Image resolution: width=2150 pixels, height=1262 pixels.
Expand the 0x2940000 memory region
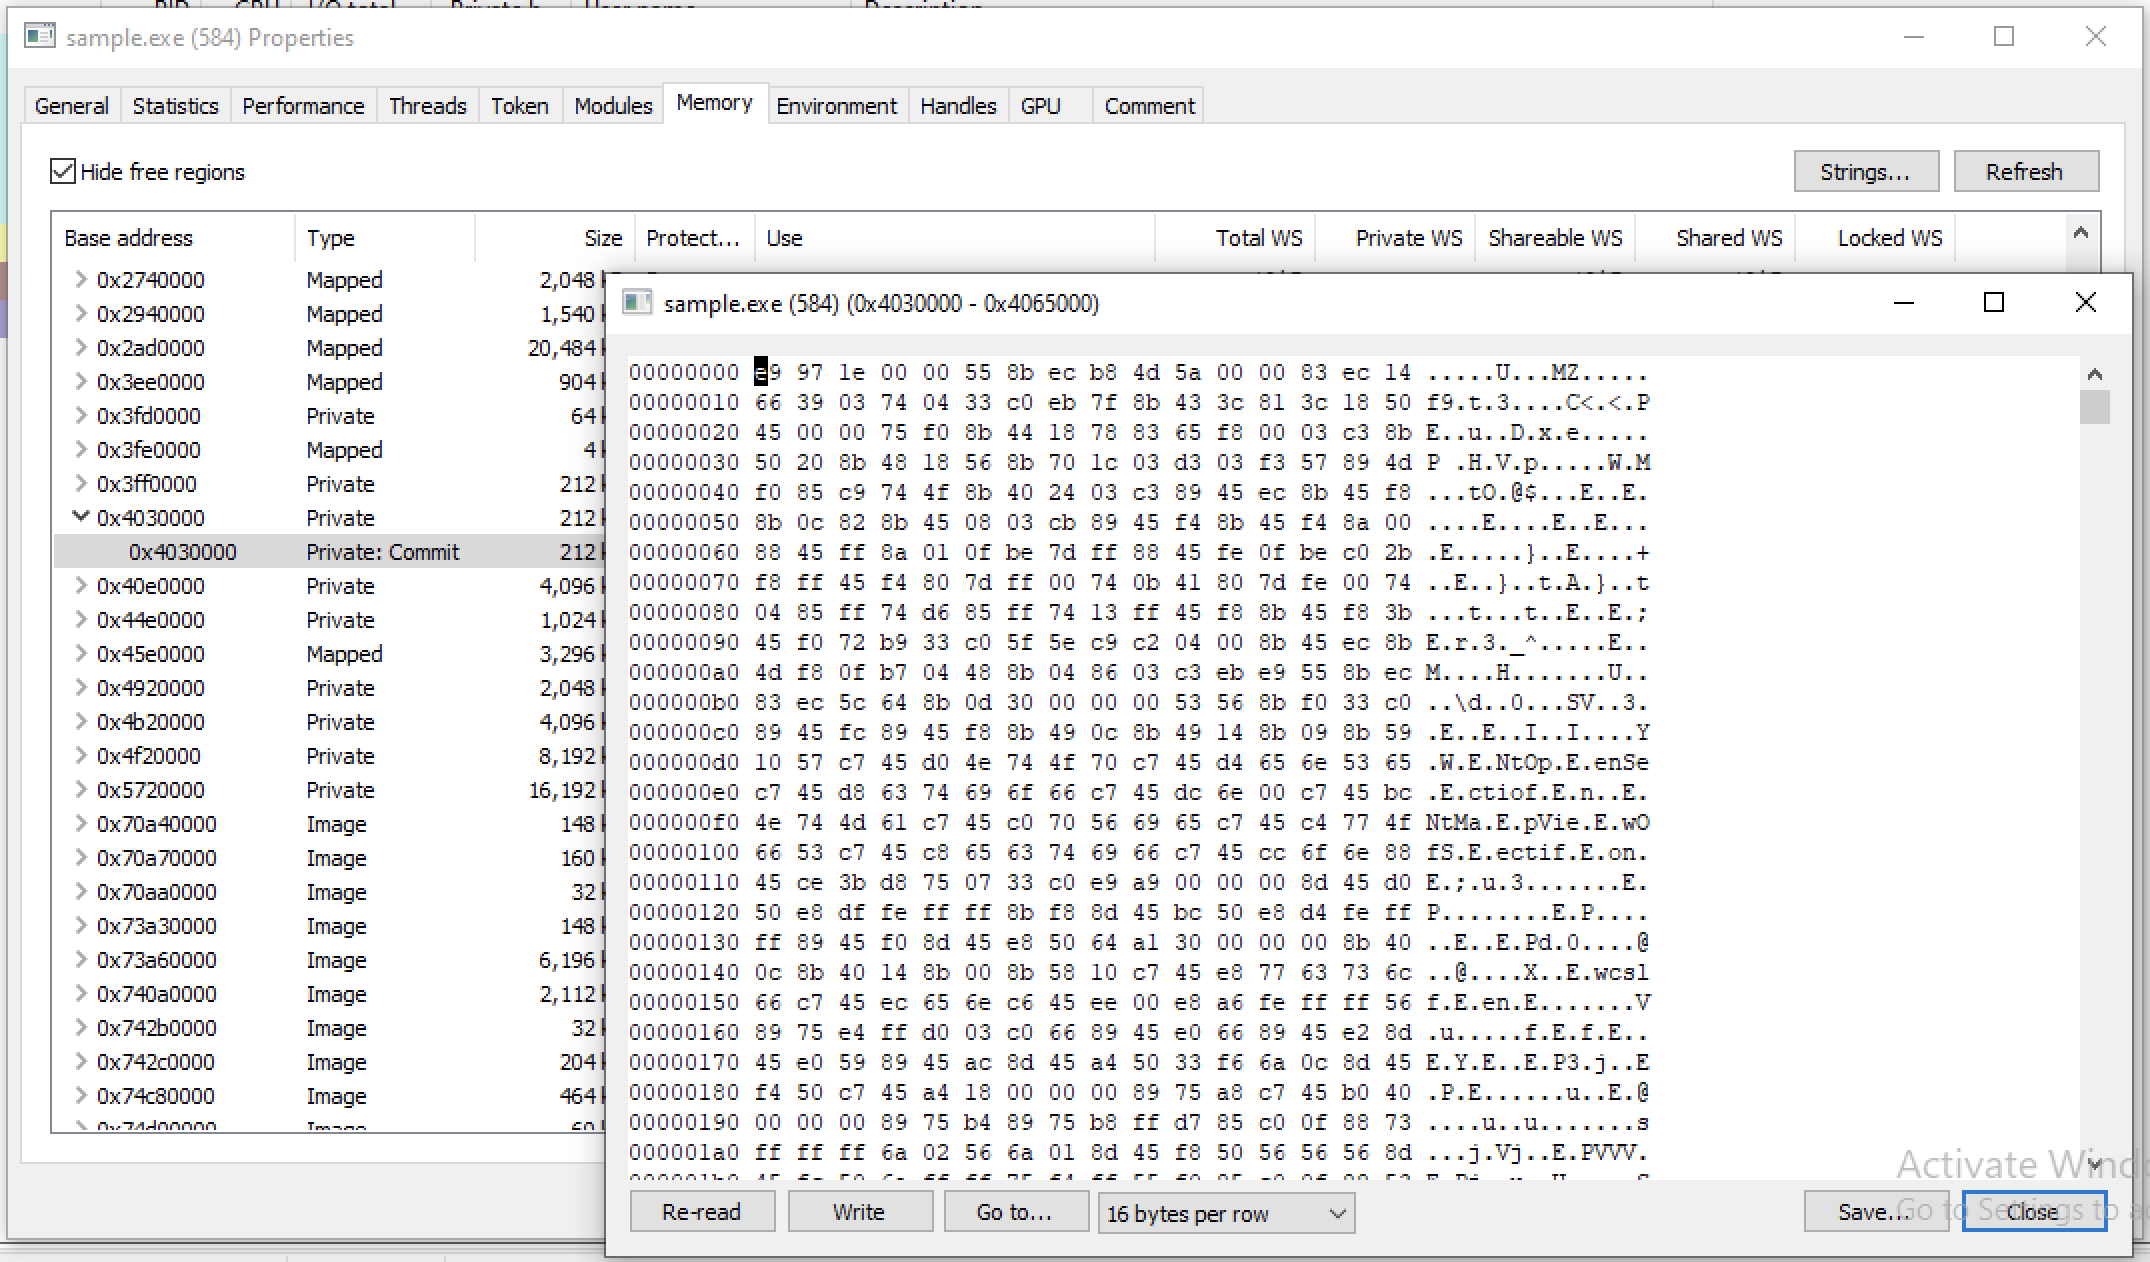[x=80, y=314]
